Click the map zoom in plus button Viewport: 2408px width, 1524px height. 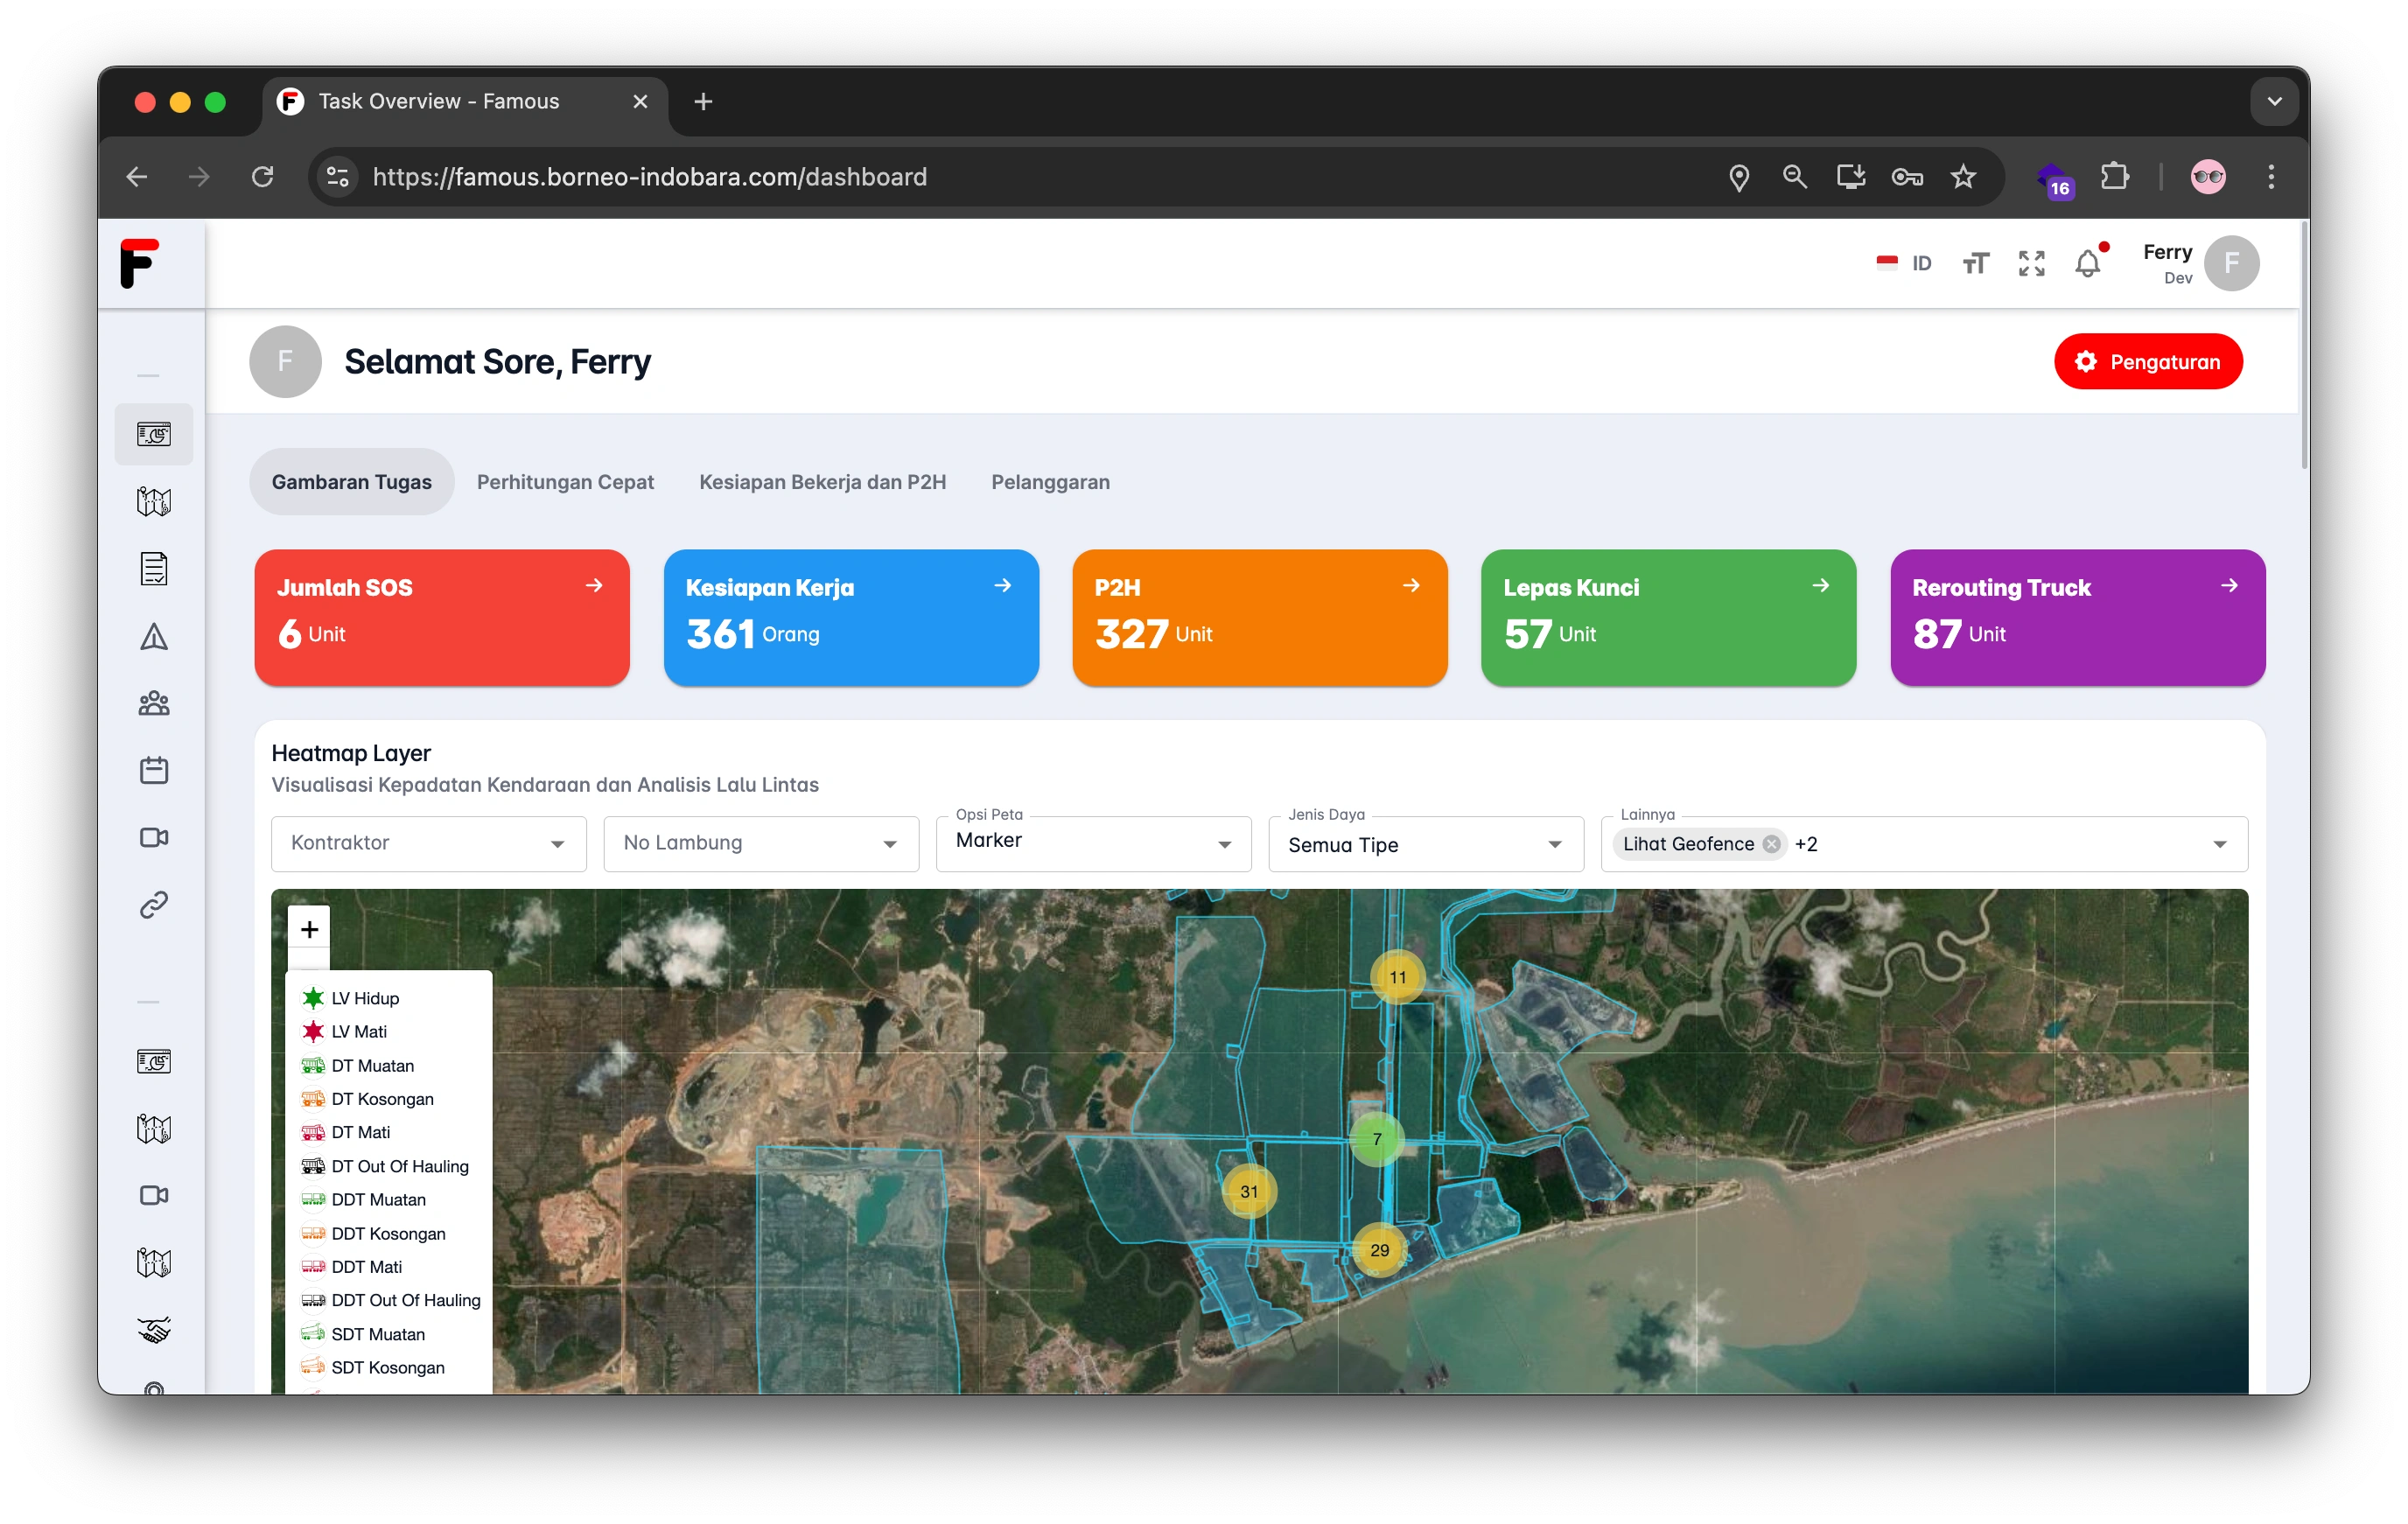[309, 929]
